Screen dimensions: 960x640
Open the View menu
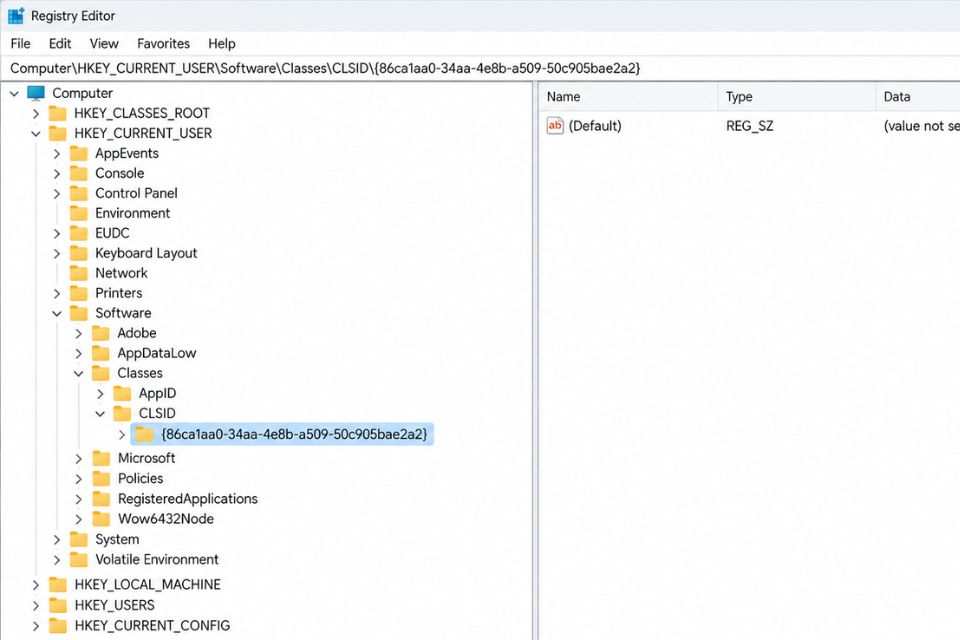(104, 43)
